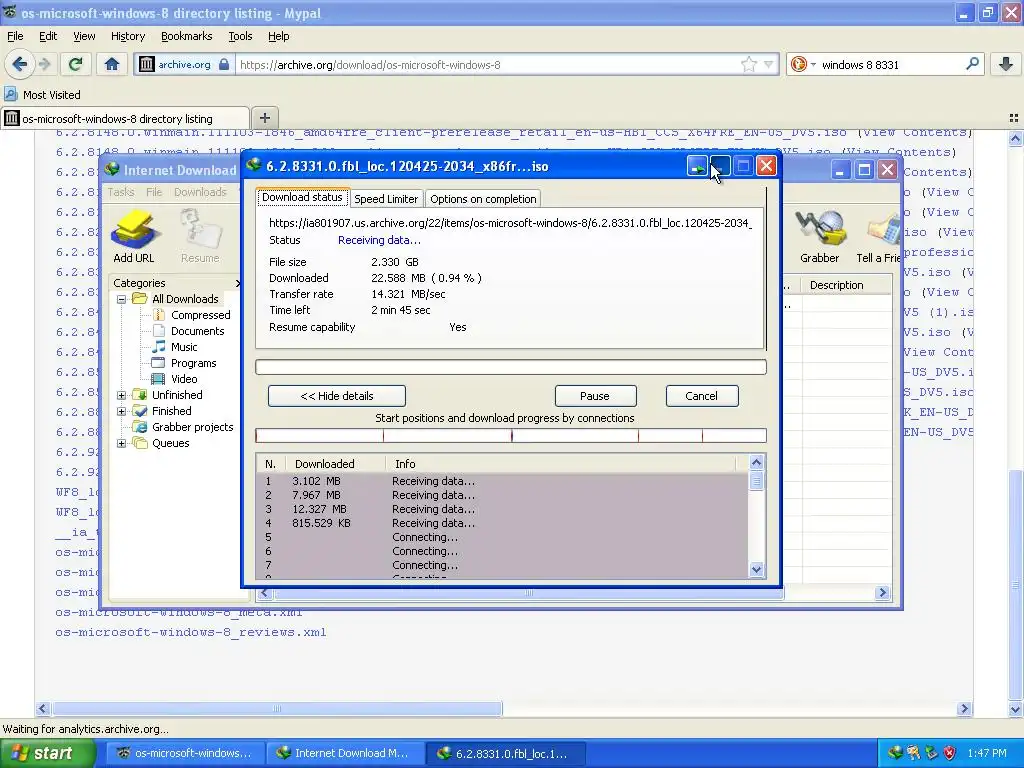Image resolution: width=1024 pixels, height=768 pixels.
Task: Click the IDM tray icon in system tray
Action: click(895, 753)
